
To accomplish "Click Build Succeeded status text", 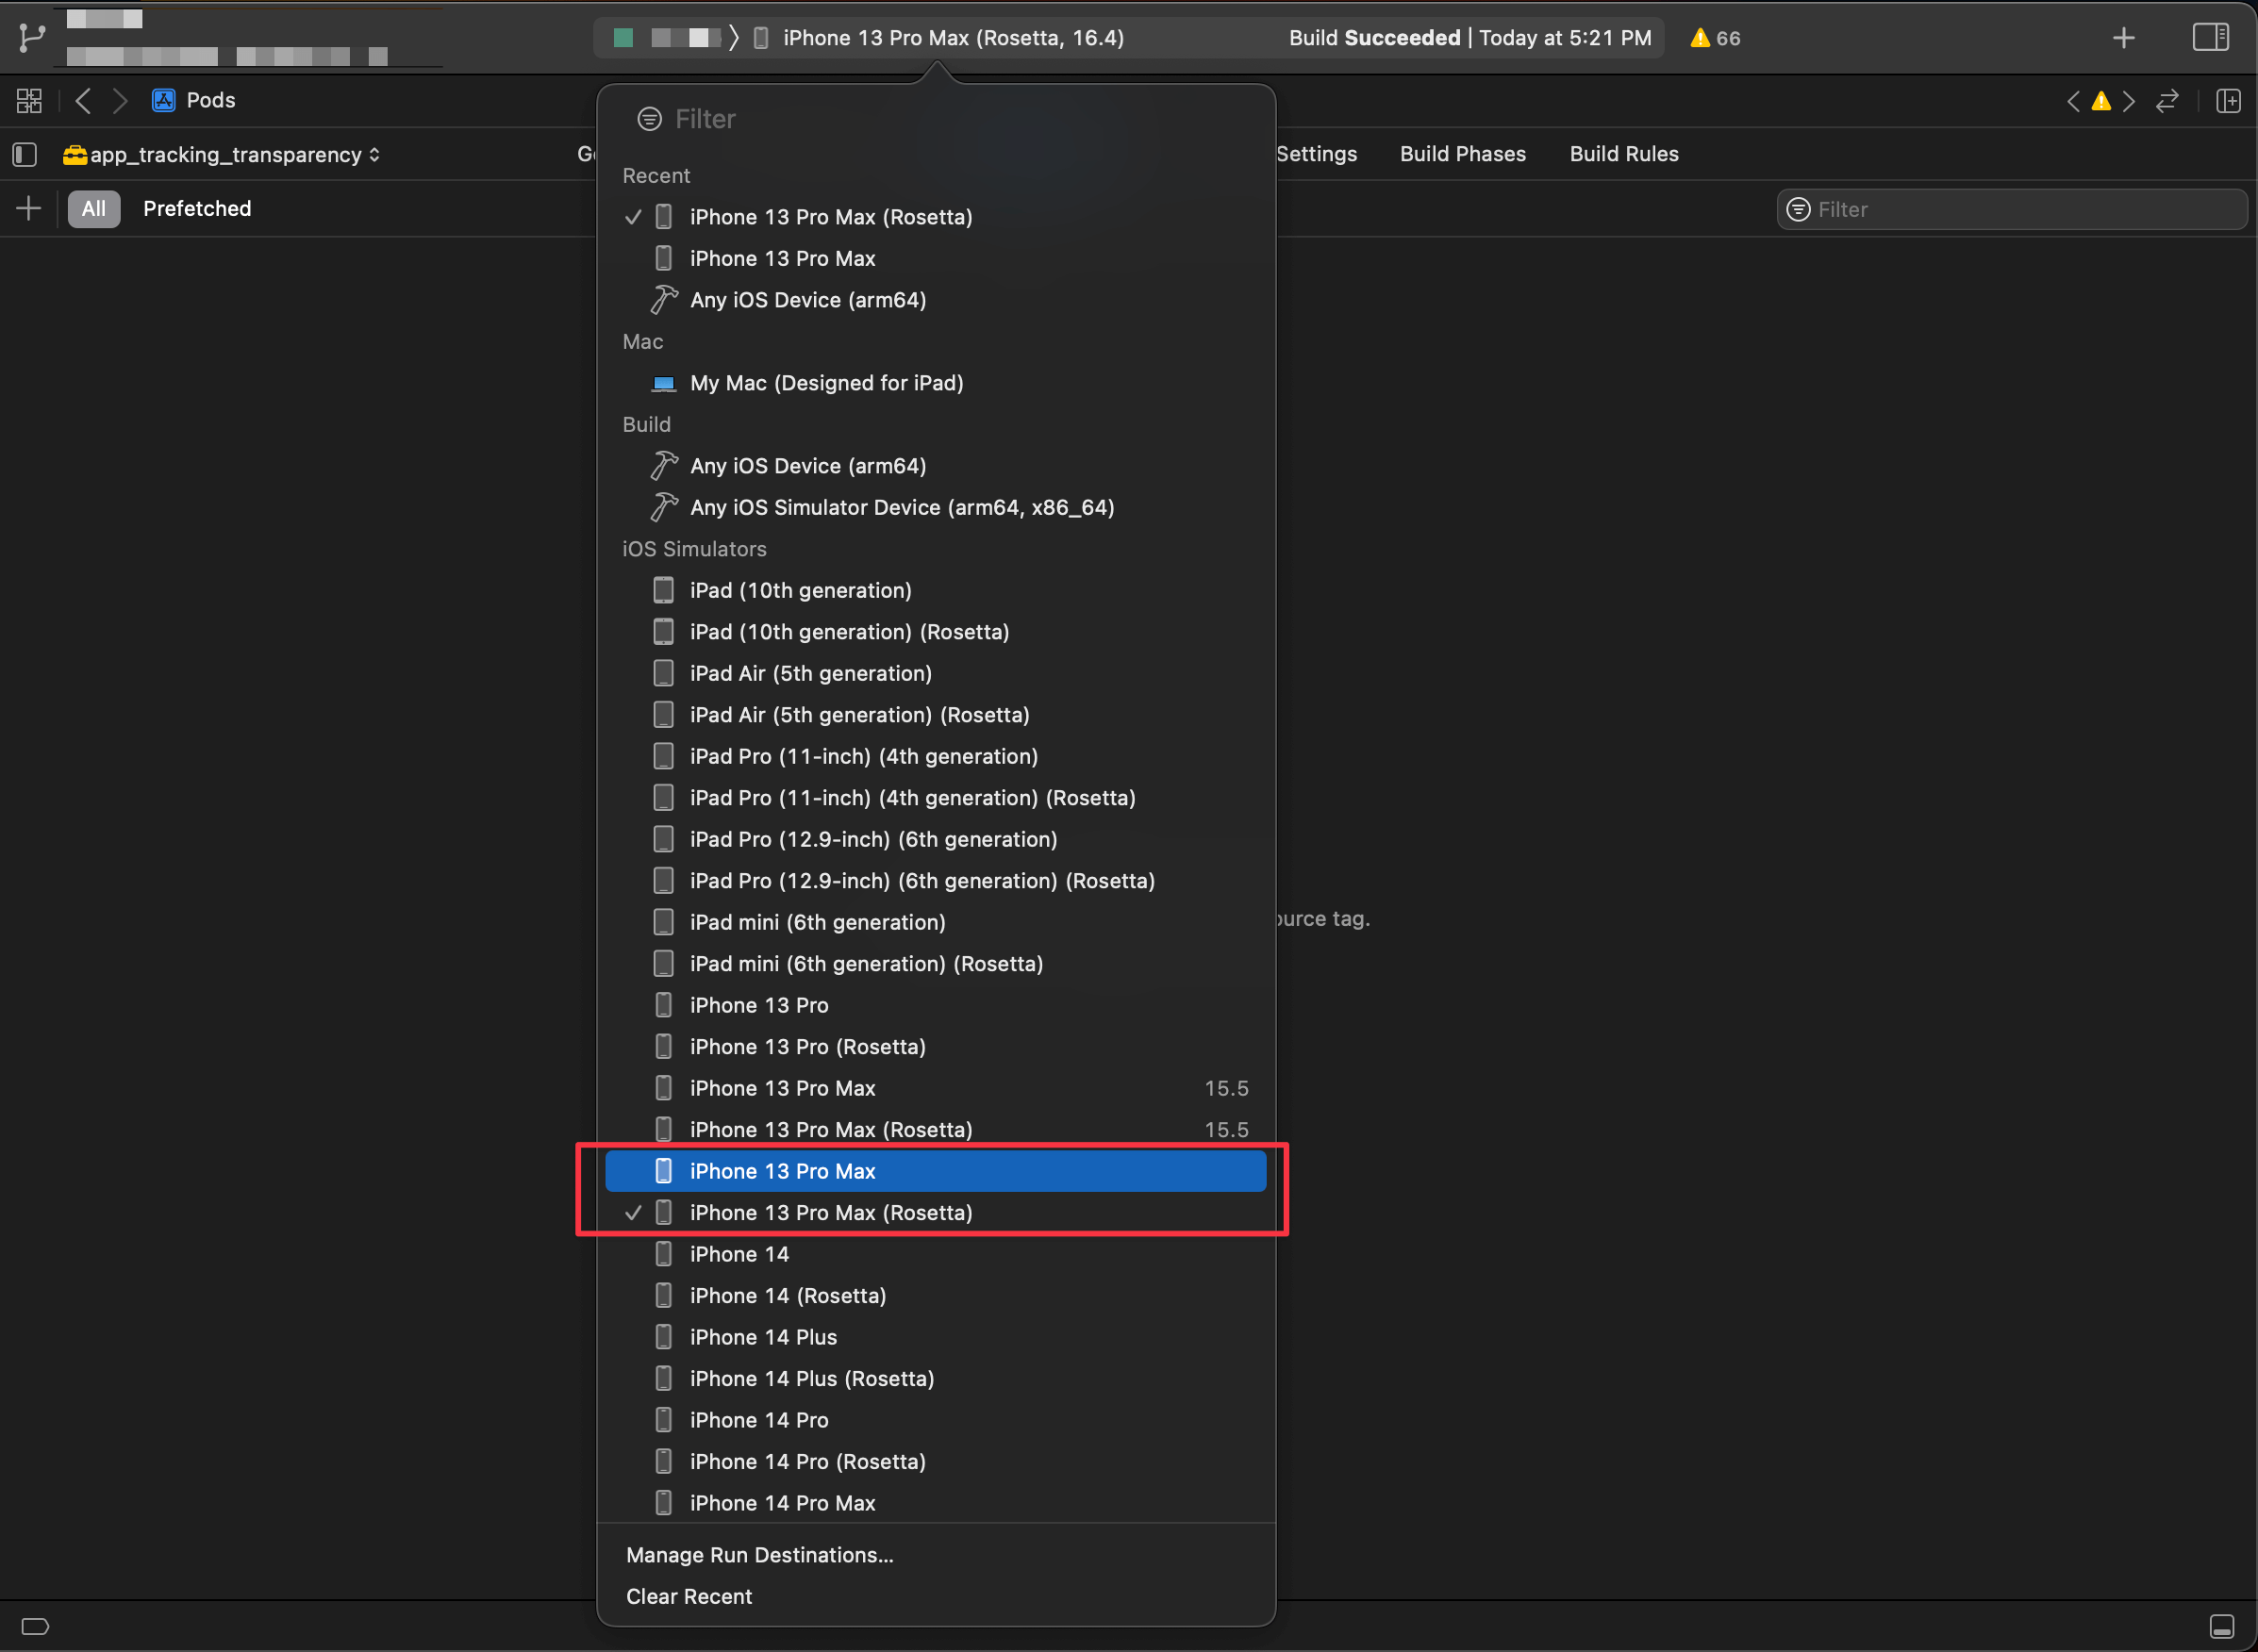I will [1374, 38].
